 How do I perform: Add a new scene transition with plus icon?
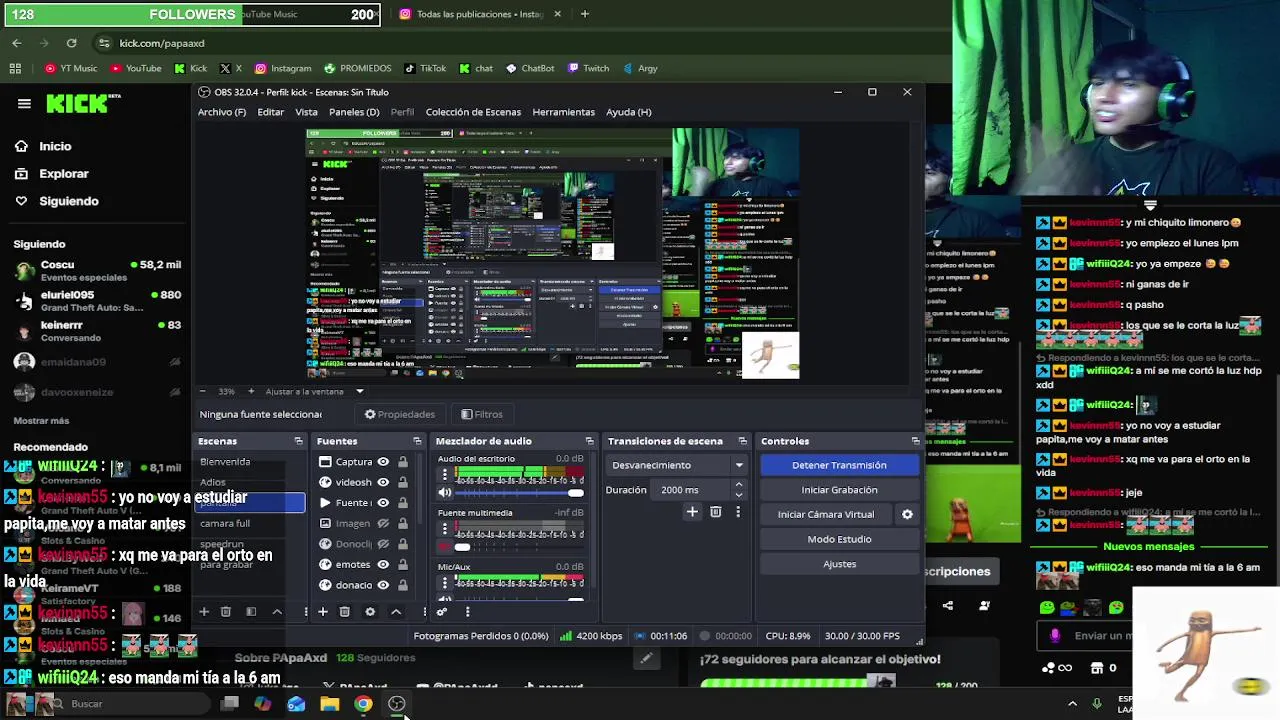tap(692, 512)
